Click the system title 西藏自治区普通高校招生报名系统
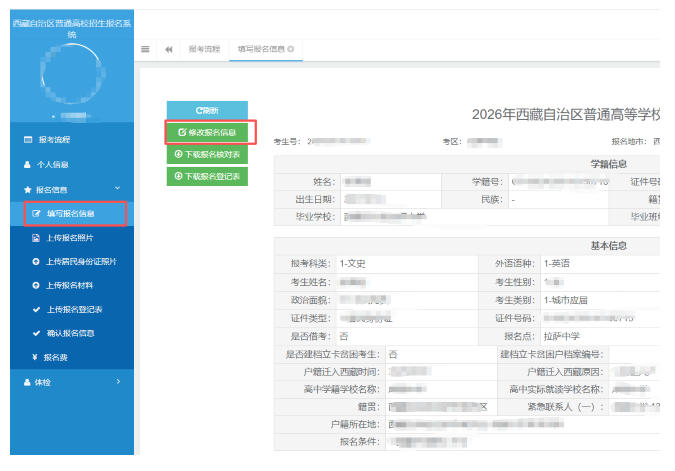 (x=72, y=28)
